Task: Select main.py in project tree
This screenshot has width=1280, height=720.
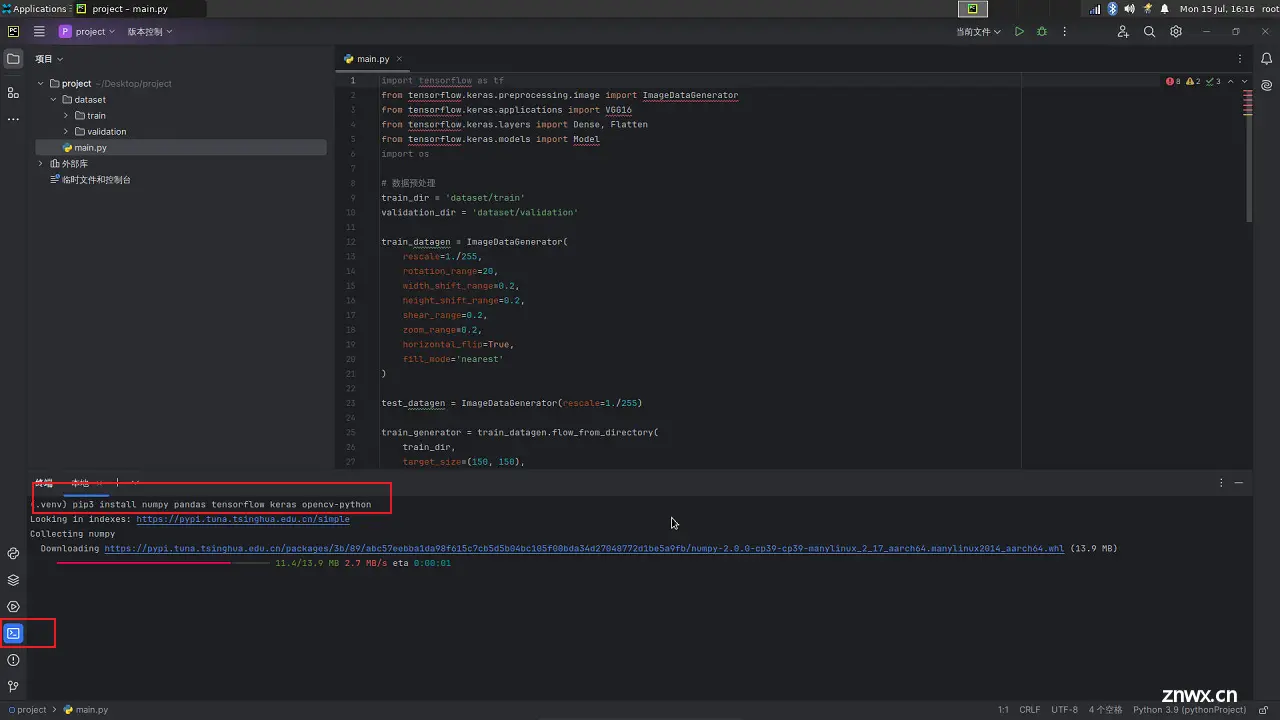Action: (x=180, y=148)
